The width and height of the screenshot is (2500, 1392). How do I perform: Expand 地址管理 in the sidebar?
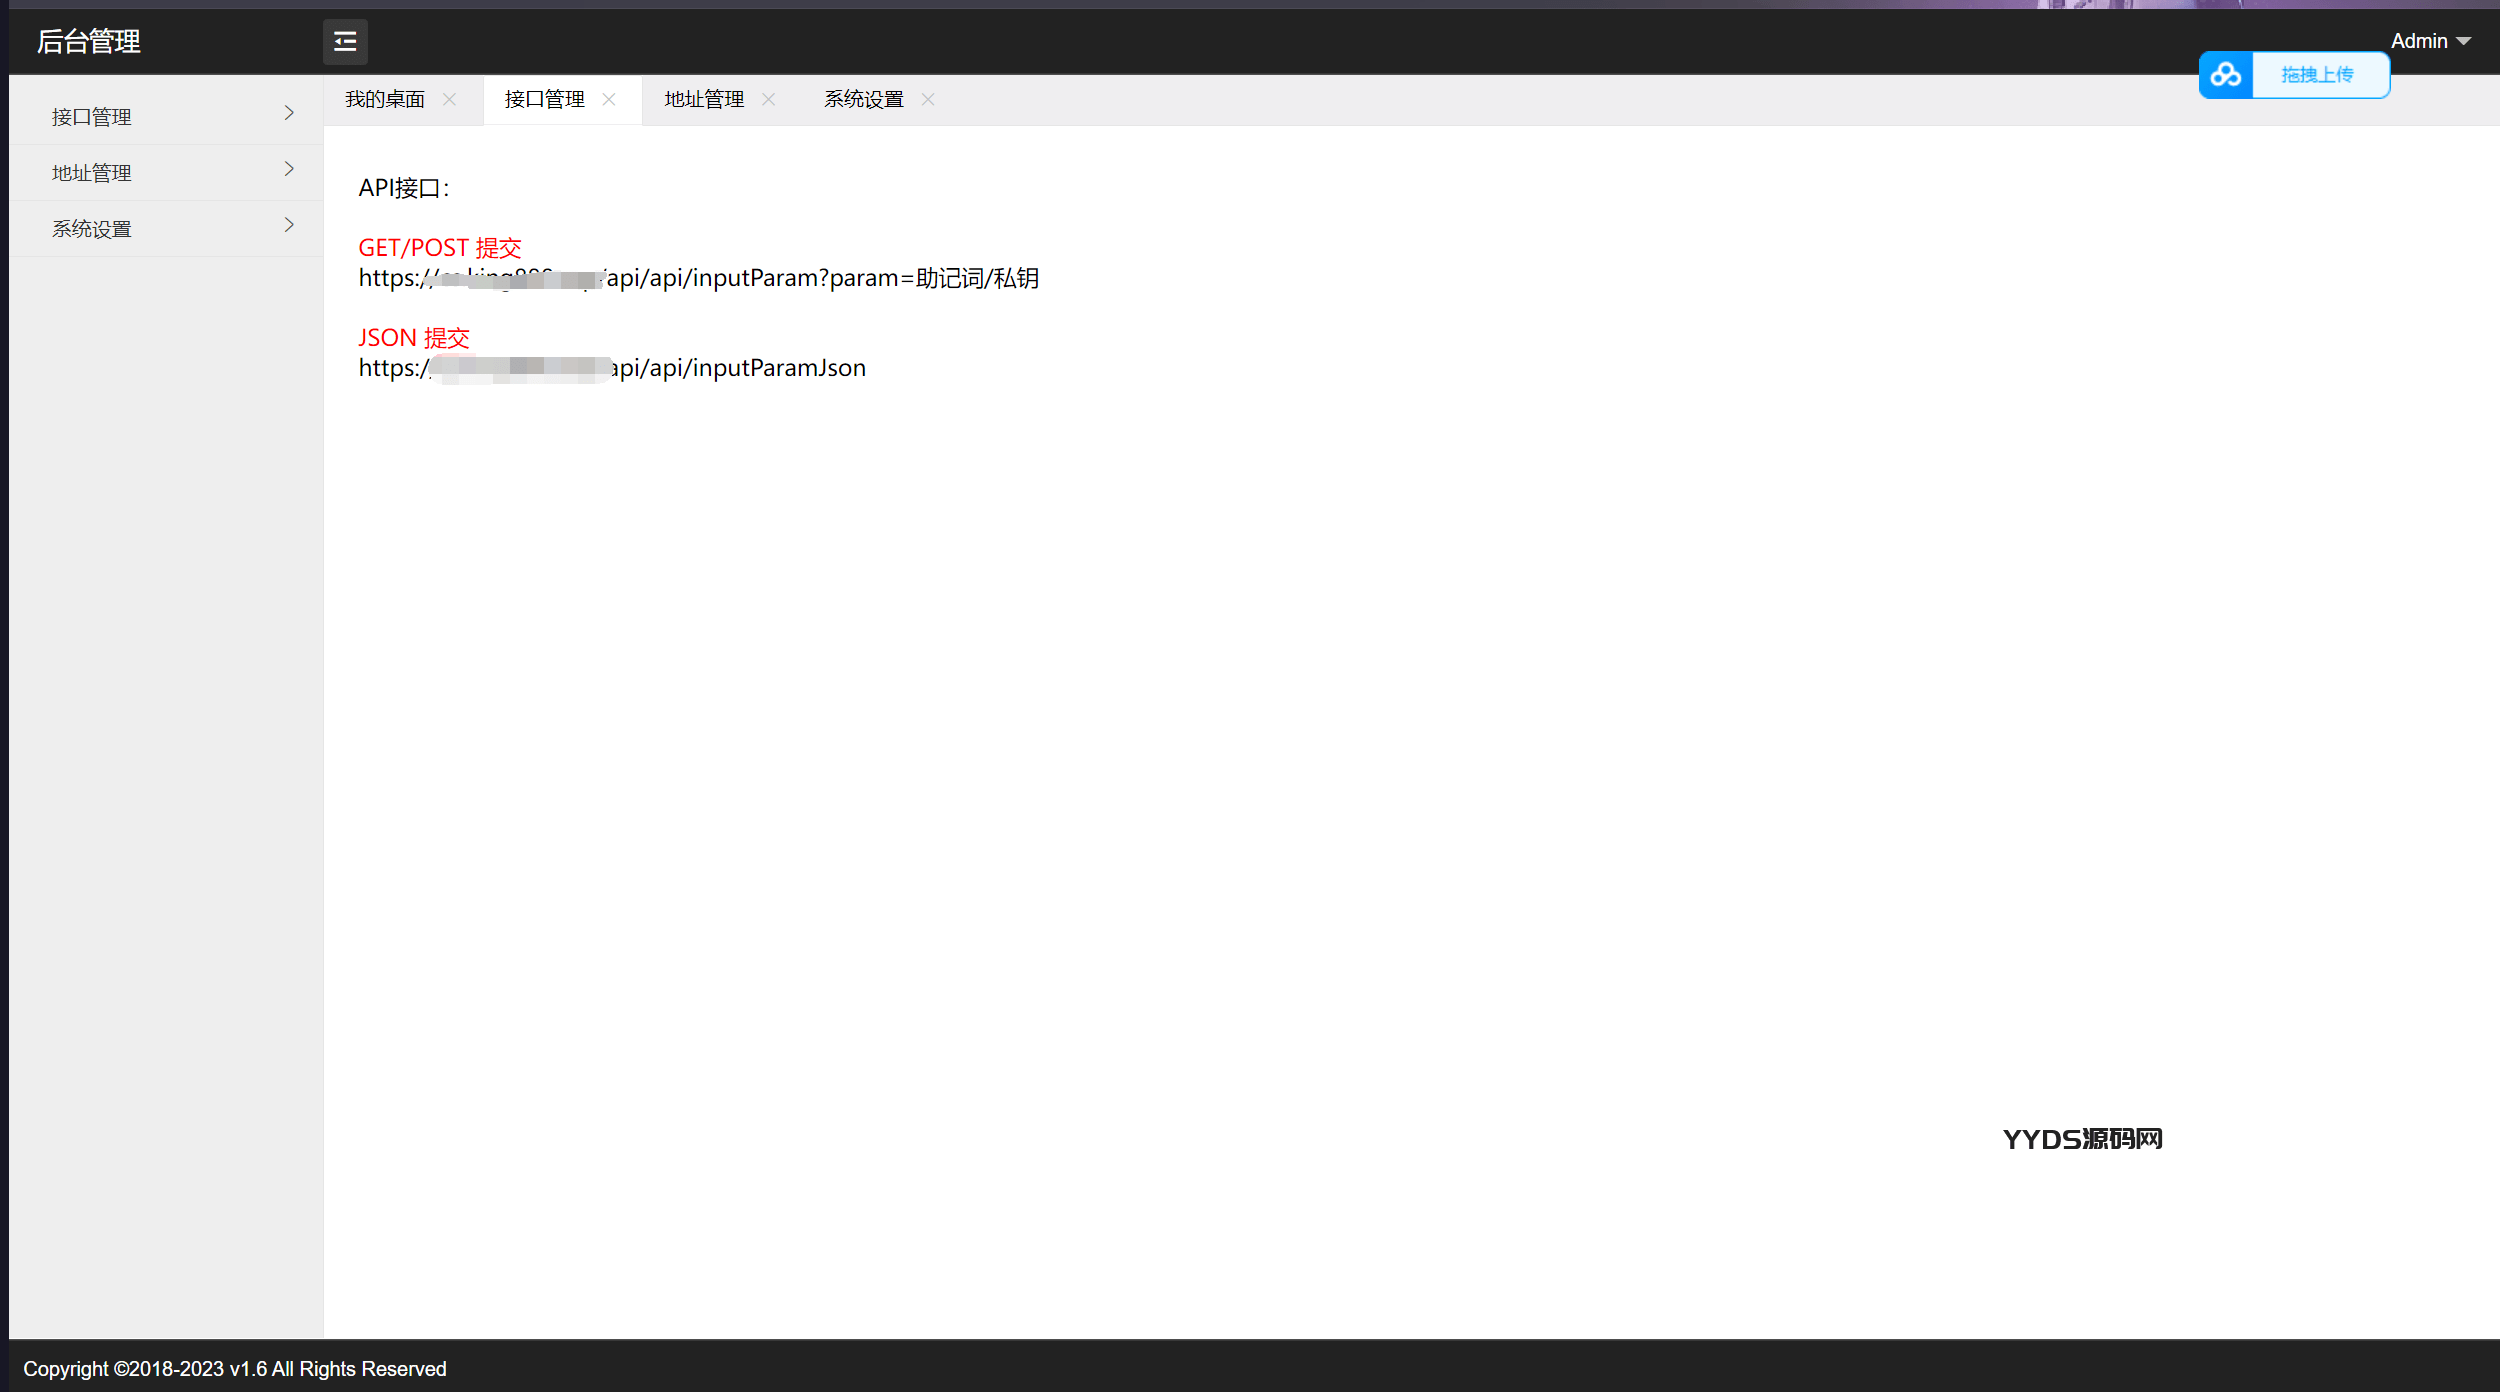[166, 173]
